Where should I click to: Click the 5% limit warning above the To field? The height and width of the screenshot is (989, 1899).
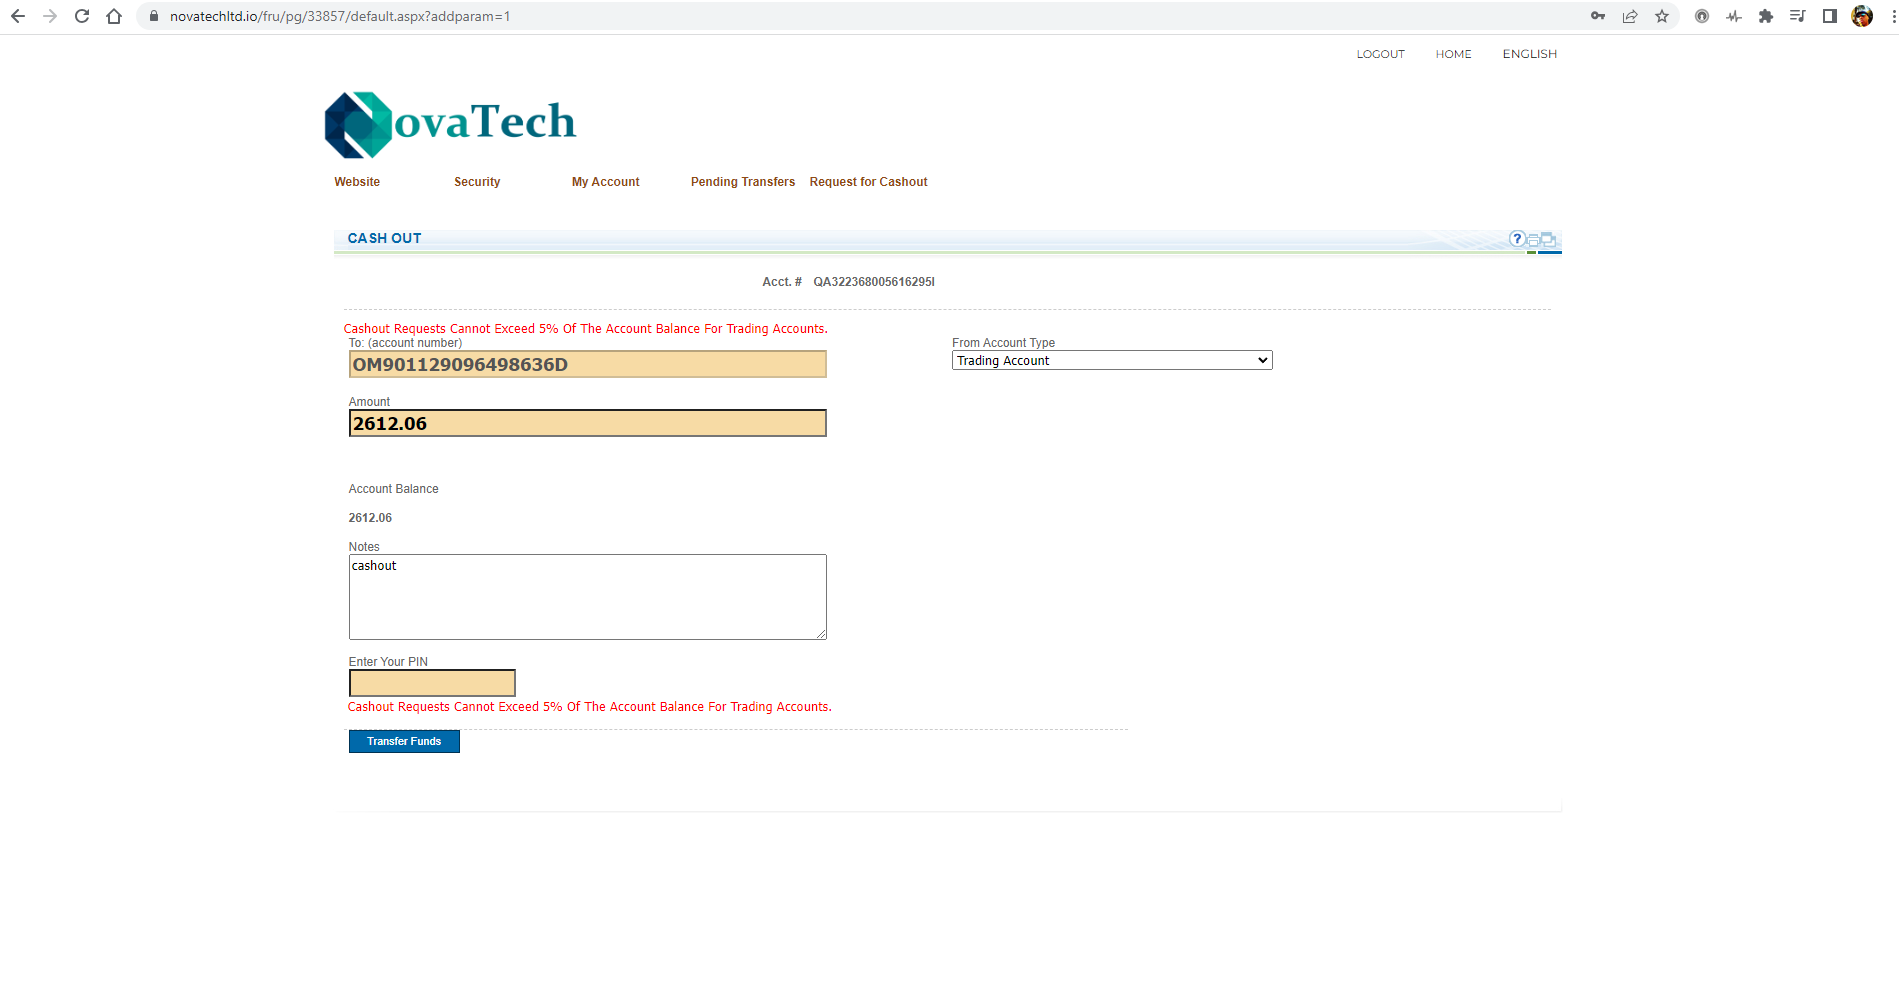coord(586,329)
